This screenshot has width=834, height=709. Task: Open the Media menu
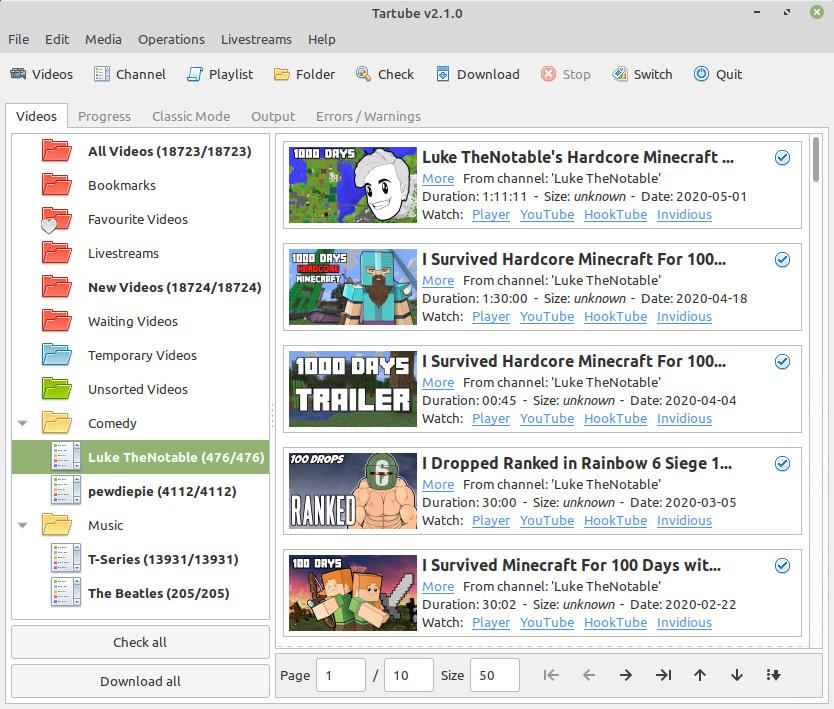(x=103, y=39)
